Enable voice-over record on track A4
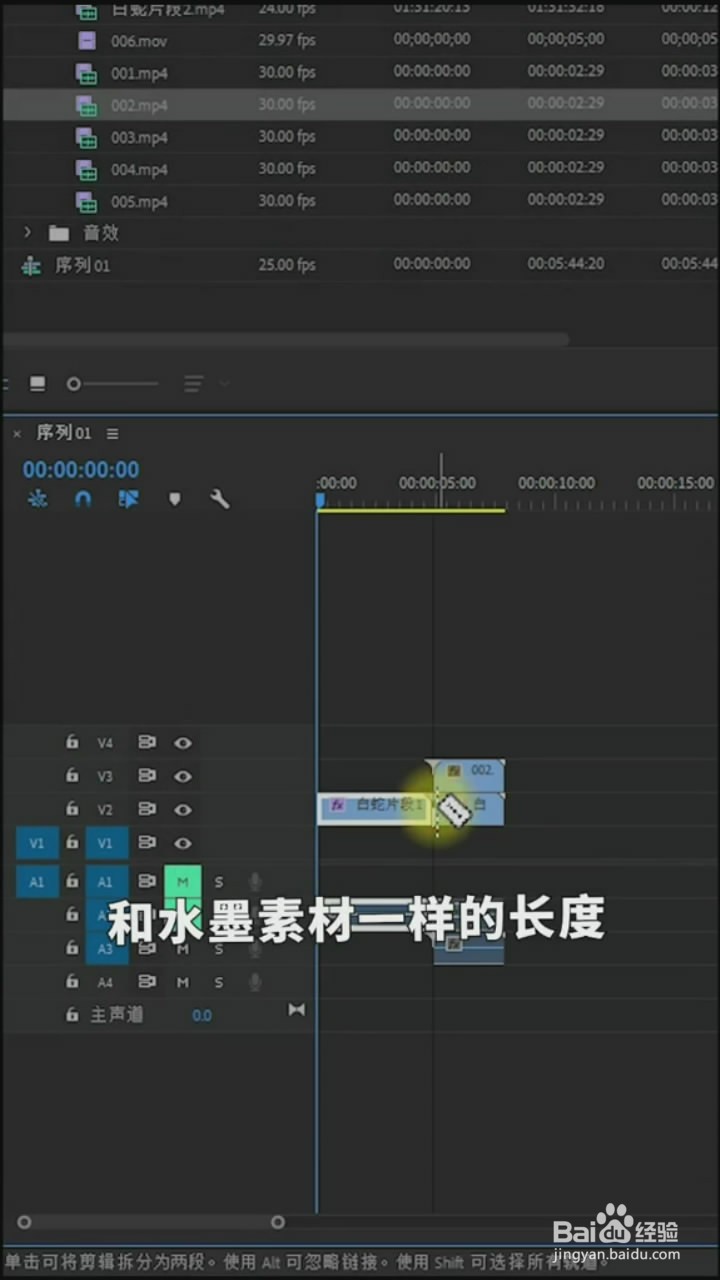The height and width of the screenshot is (1280, 720). 255,983
